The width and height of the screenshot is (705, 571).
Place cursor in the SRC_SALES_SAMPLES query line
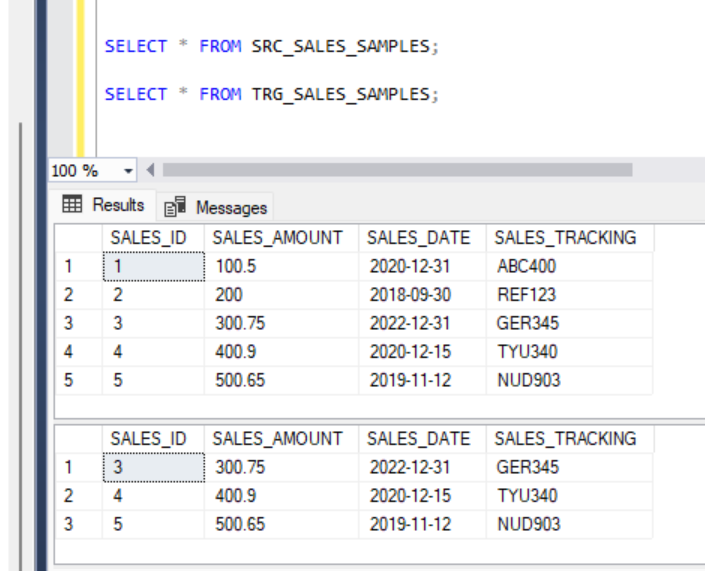(272, 47)
